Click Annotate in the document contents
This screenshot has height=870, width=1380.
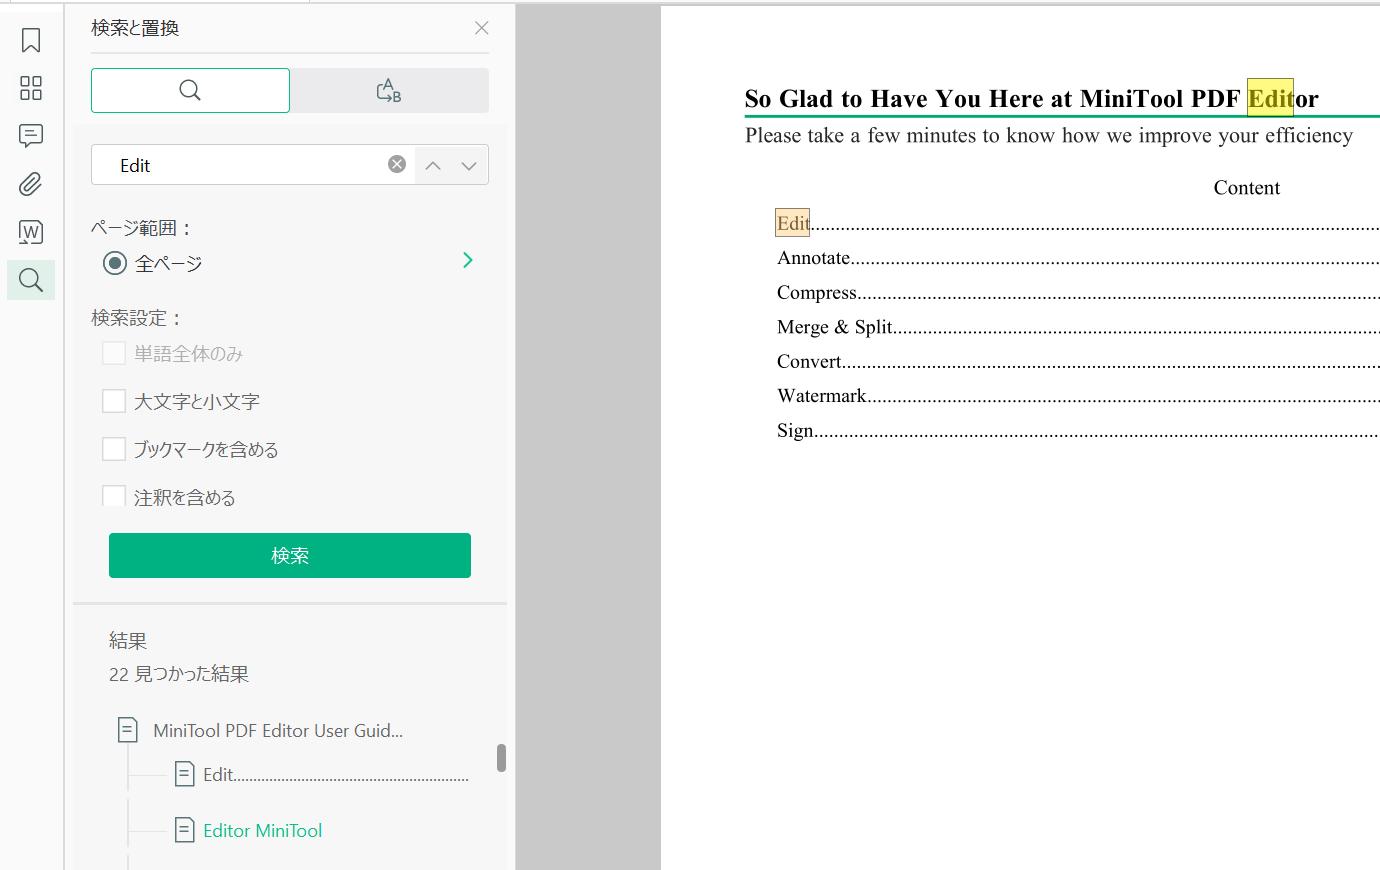(814, 258)
